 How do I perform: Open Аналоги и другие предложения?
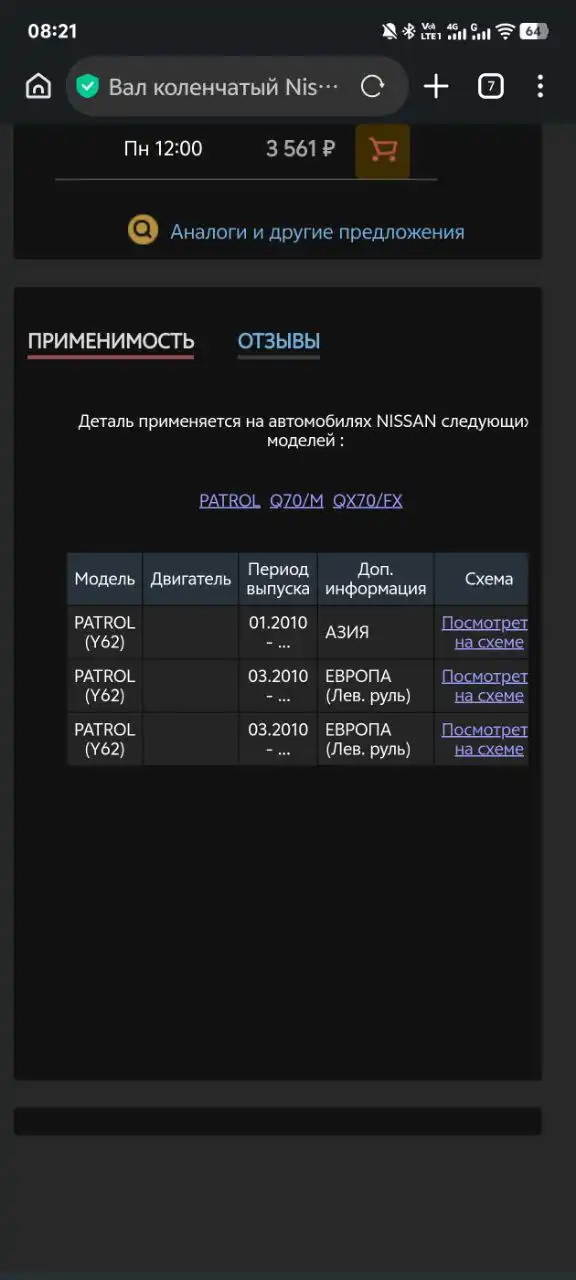pos(318,230)
